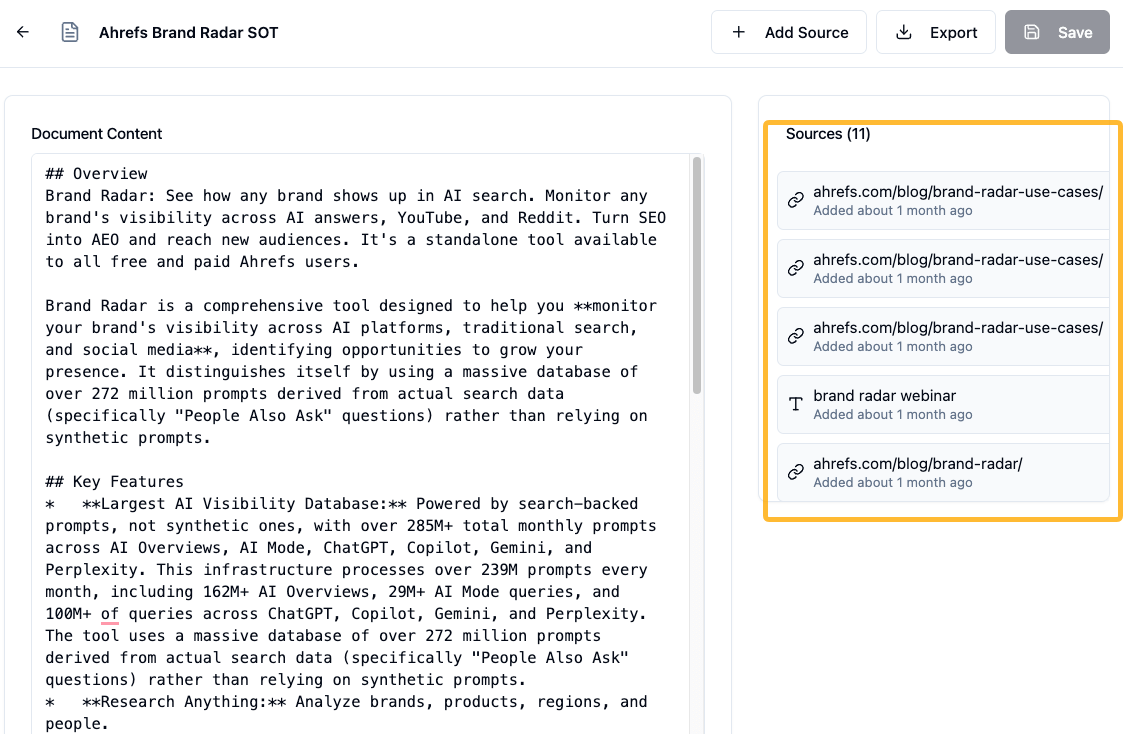The image size is (1123, 734).
Task: Click the document icon beside the title
Action: pos(69,32)
